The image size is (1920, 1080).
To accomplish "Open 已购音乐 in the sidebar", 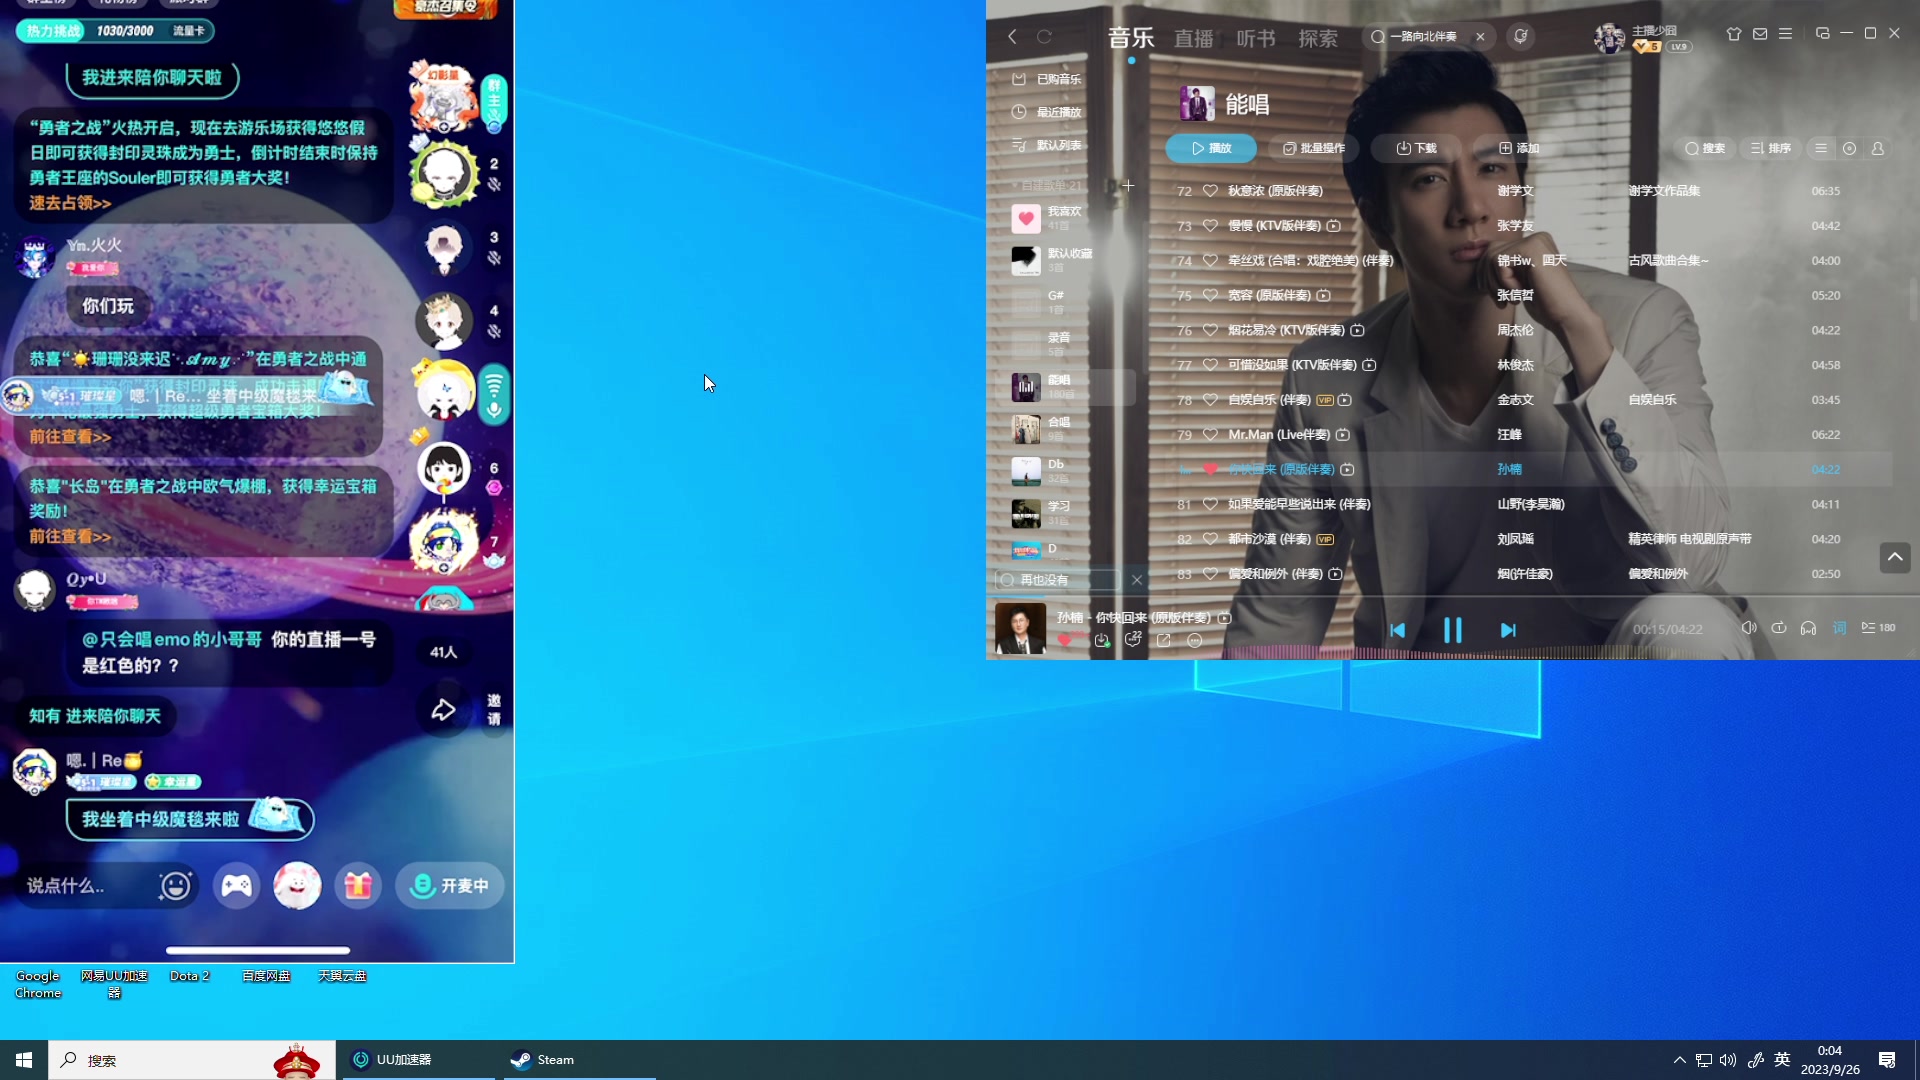I will (1047, 79).
